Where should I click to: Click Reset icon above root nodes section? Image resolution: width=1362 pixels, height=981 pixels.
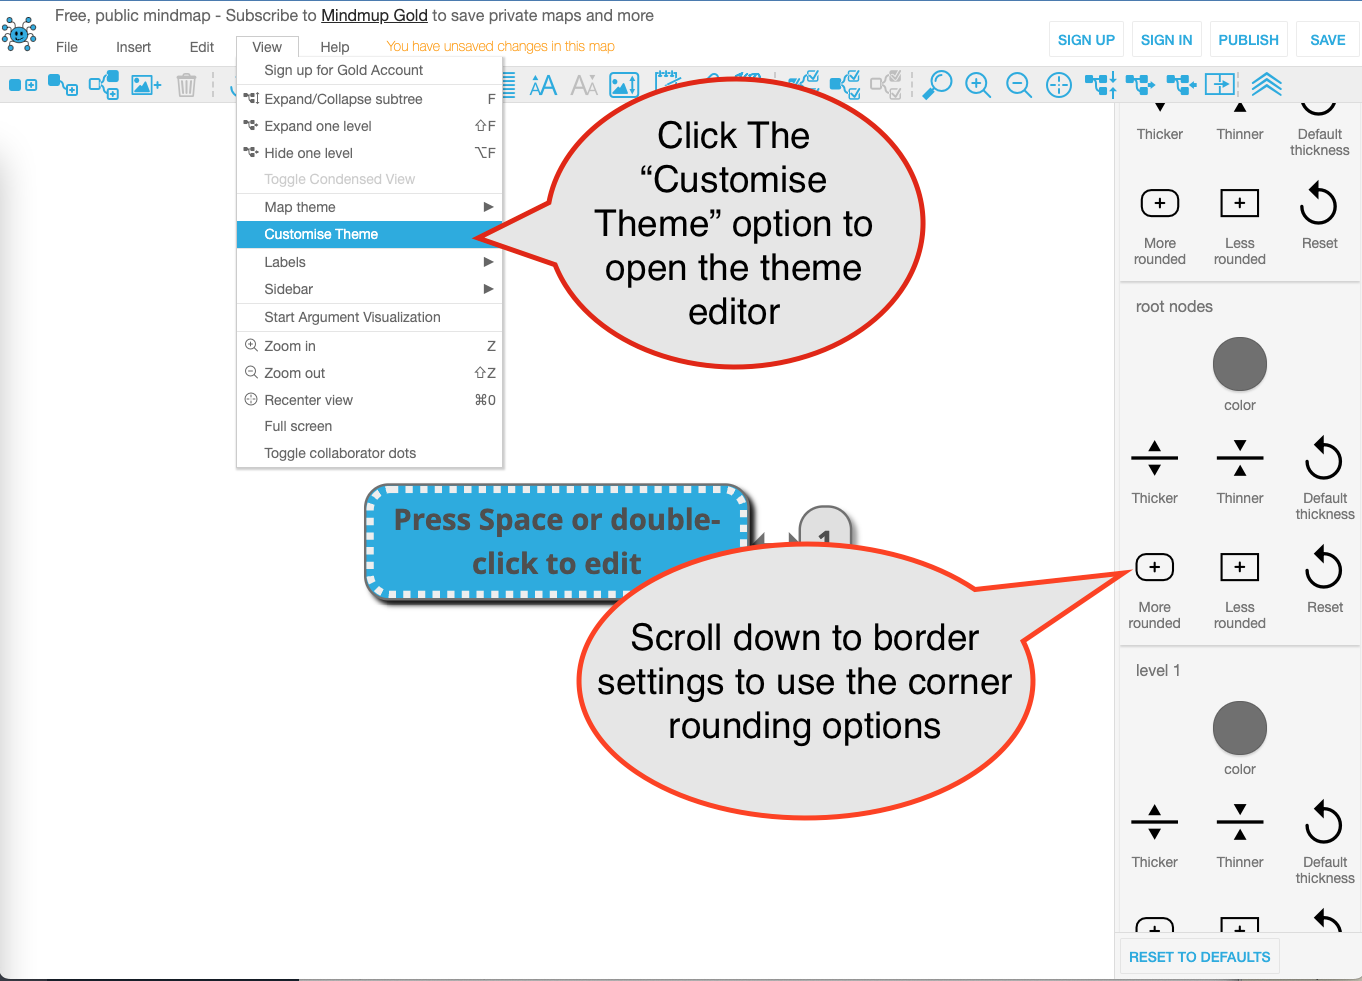(x=1319, y=203)
